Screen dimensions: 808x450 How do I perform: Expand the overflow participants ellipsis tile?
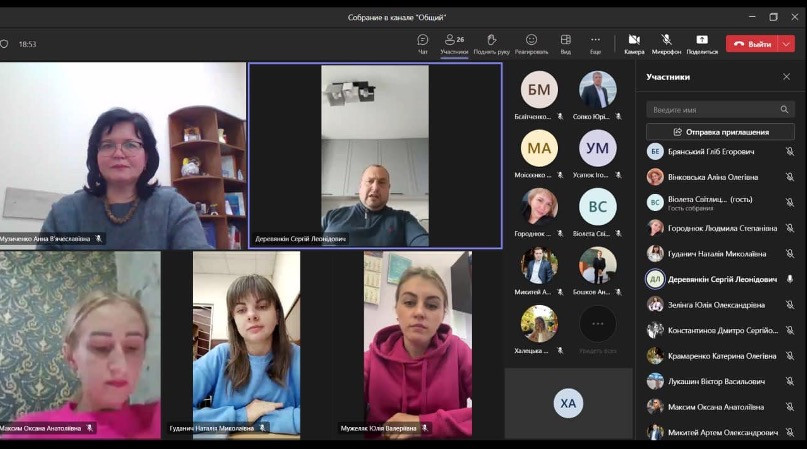point(598,324)
